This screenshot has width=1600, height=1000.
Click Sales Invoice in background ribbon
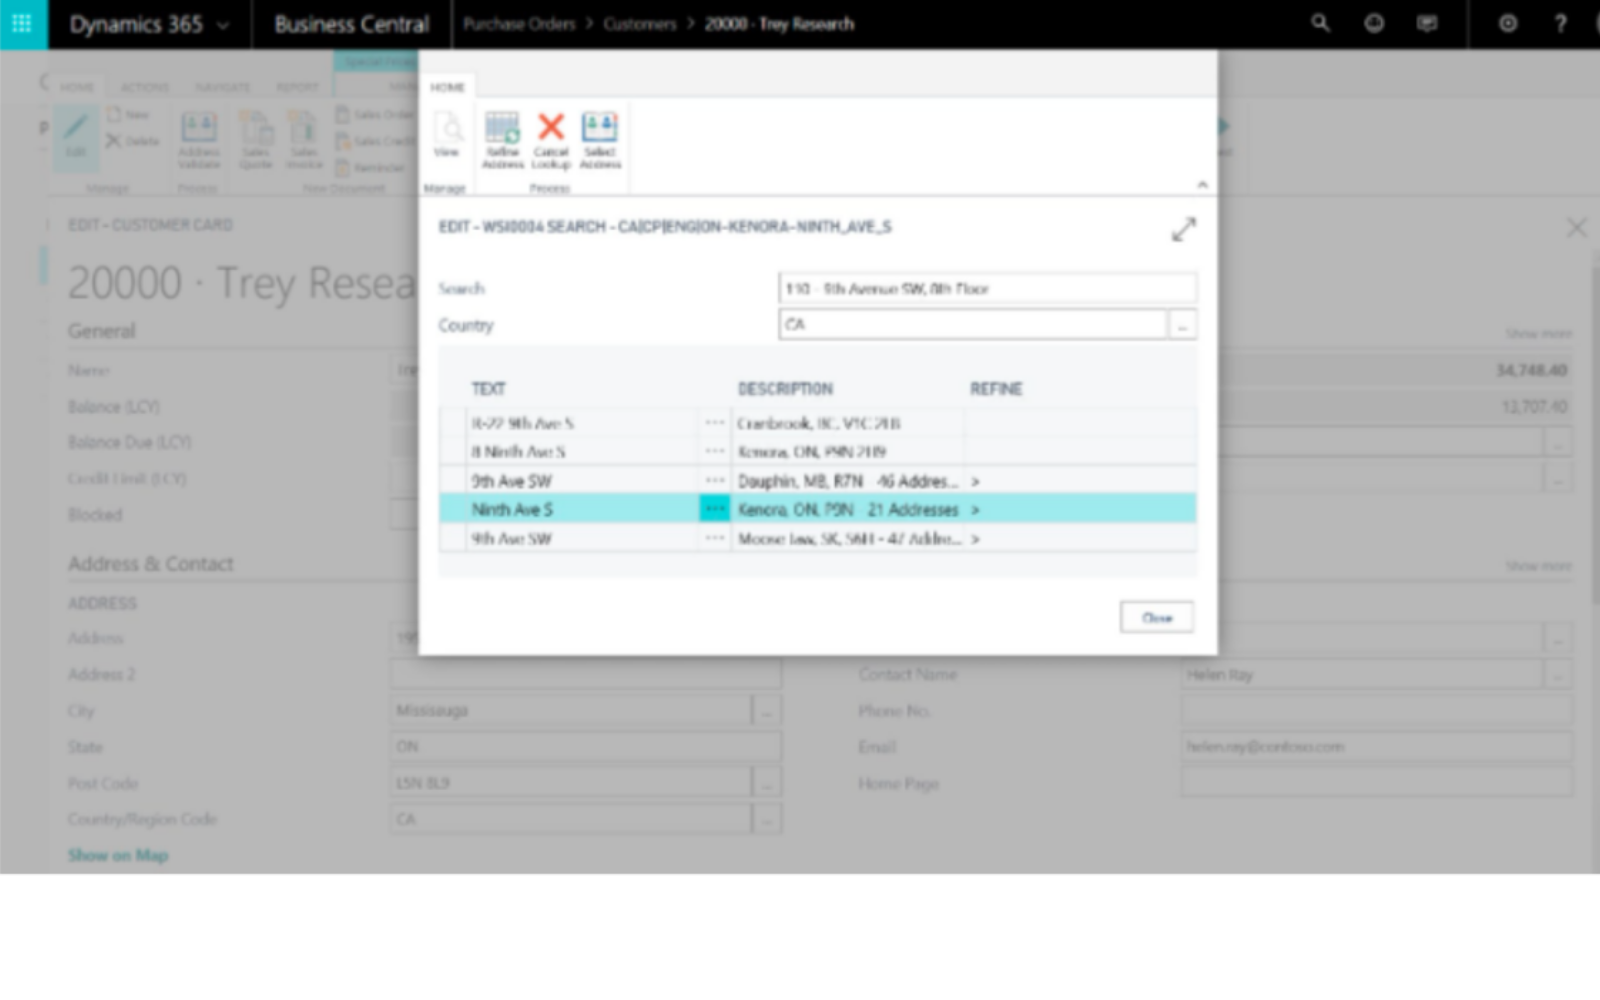pos(304,140)
